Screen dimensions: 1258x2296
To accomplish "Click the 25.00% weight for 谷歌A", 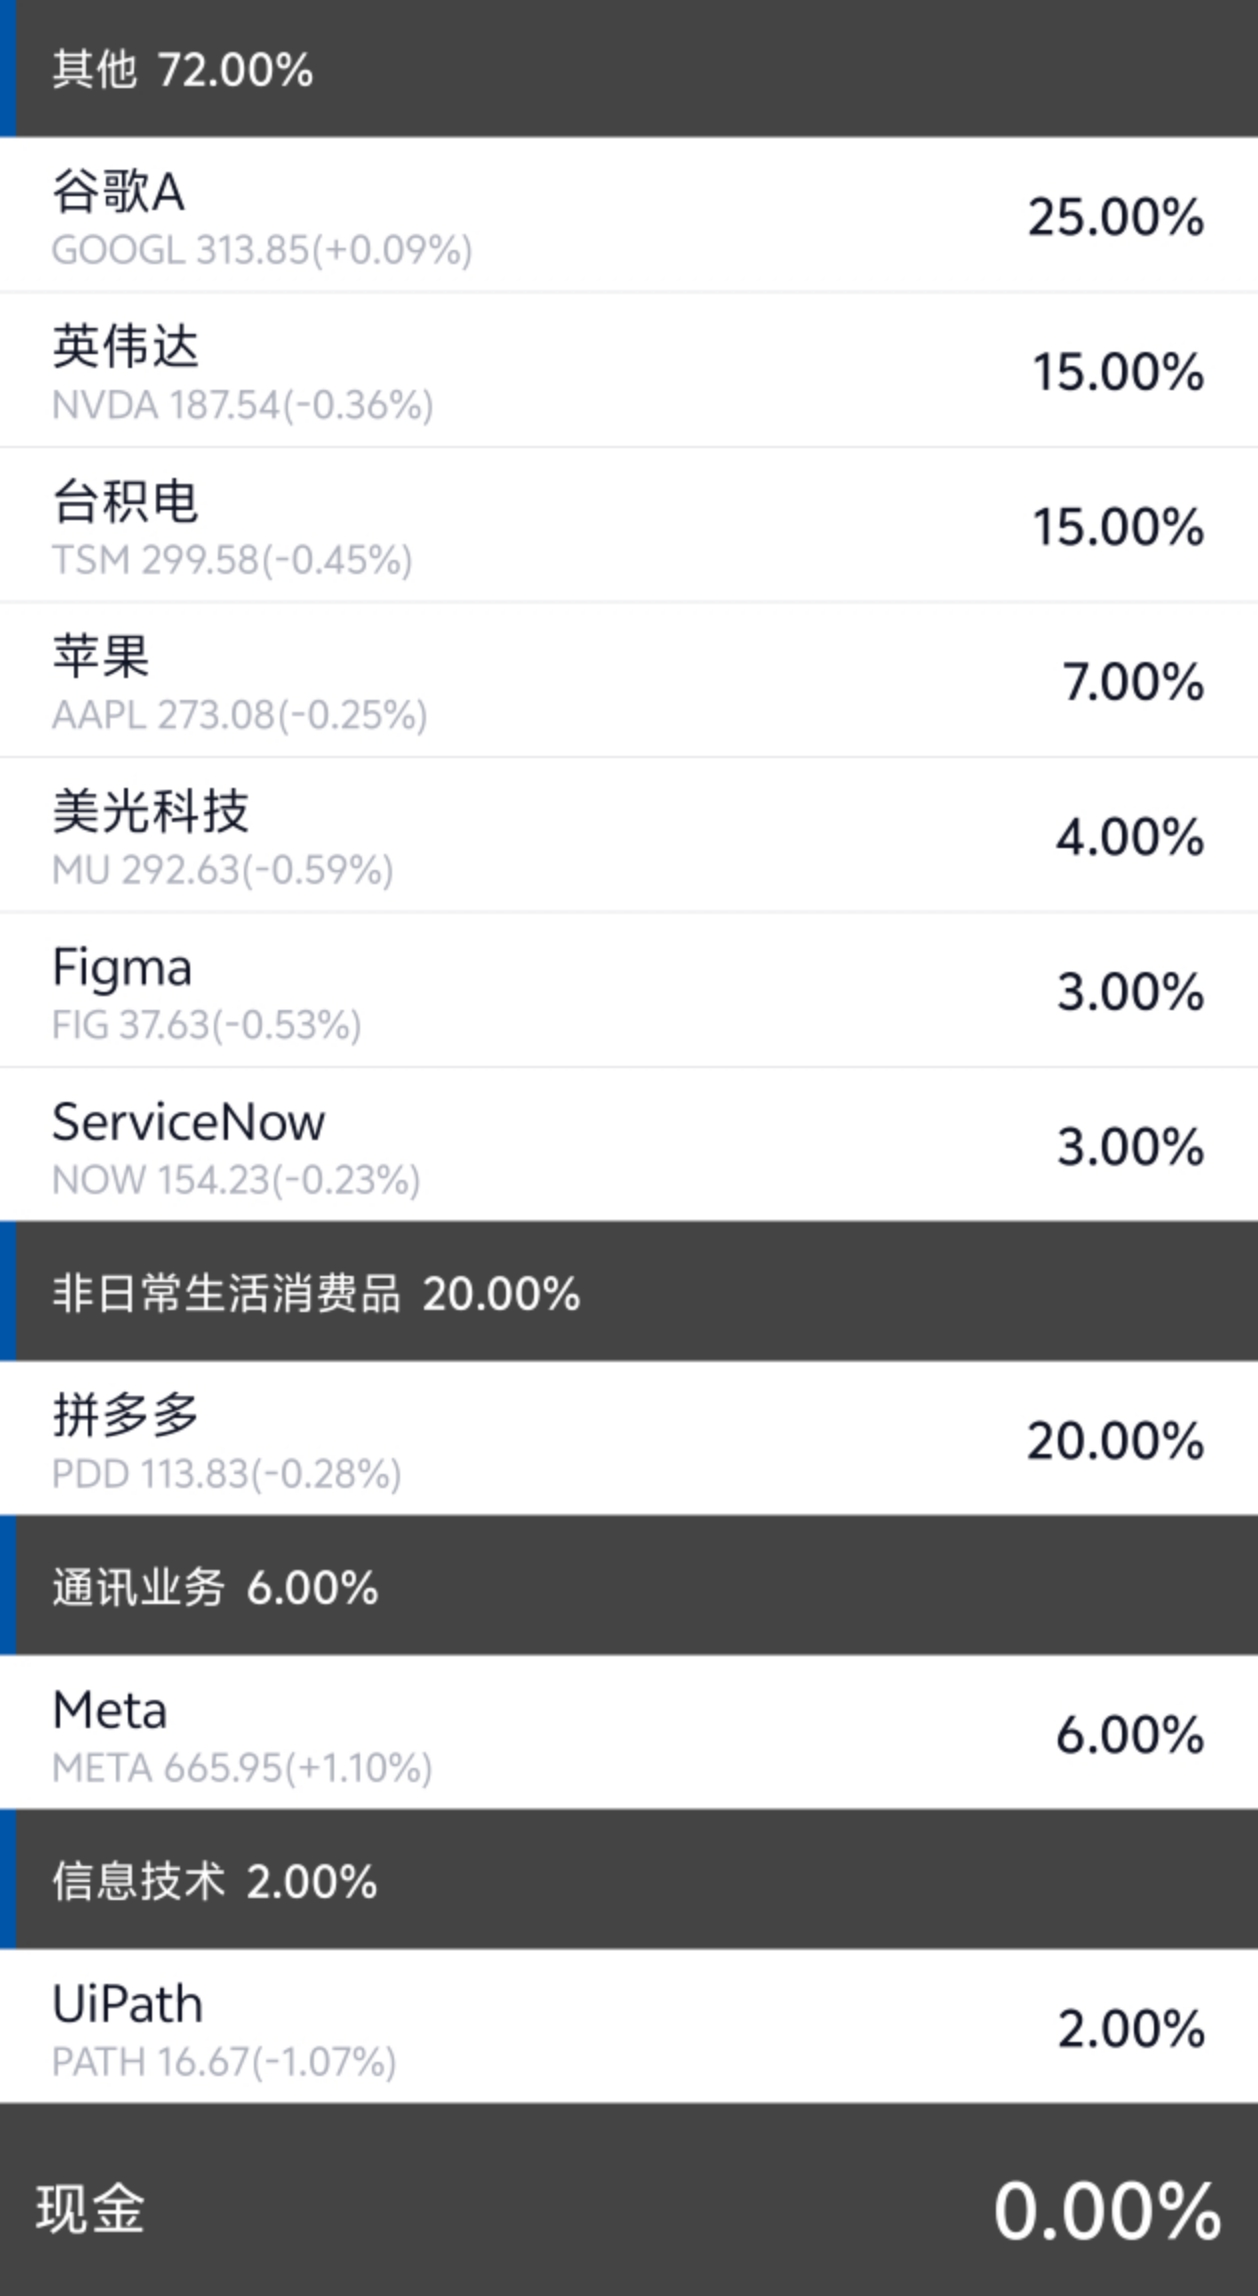I will (1116, 217).
